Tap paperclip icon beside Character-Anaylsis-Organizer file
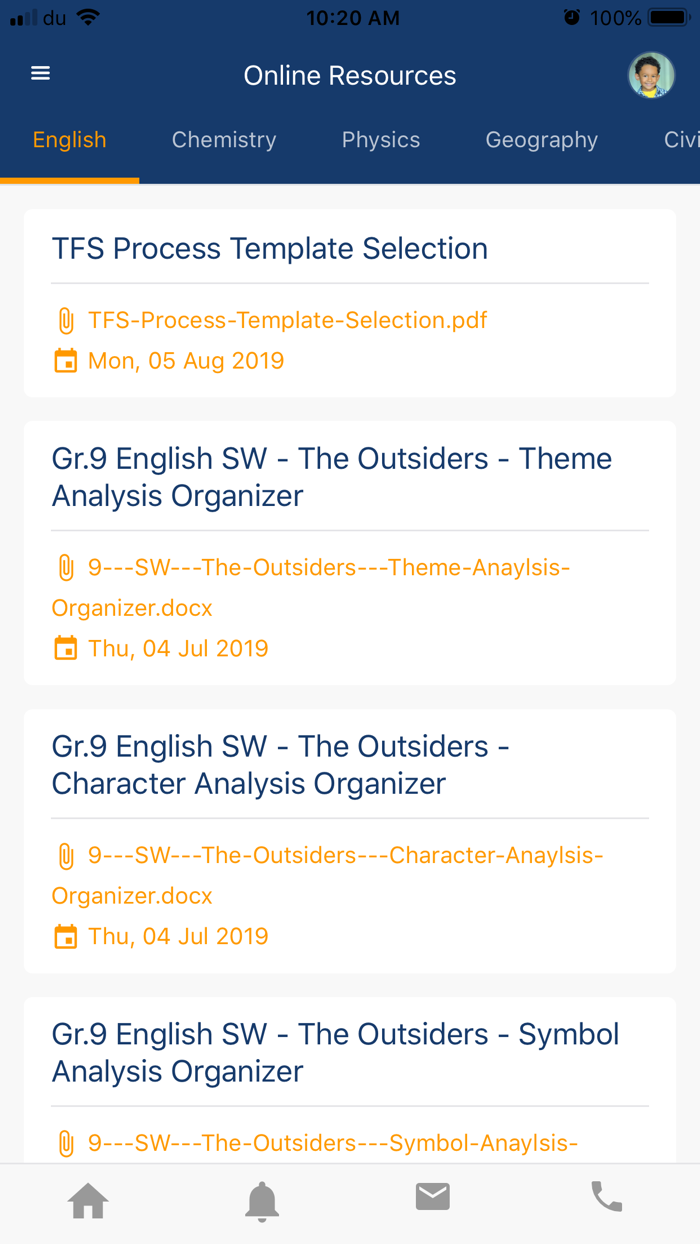 (x=65, y=856)
